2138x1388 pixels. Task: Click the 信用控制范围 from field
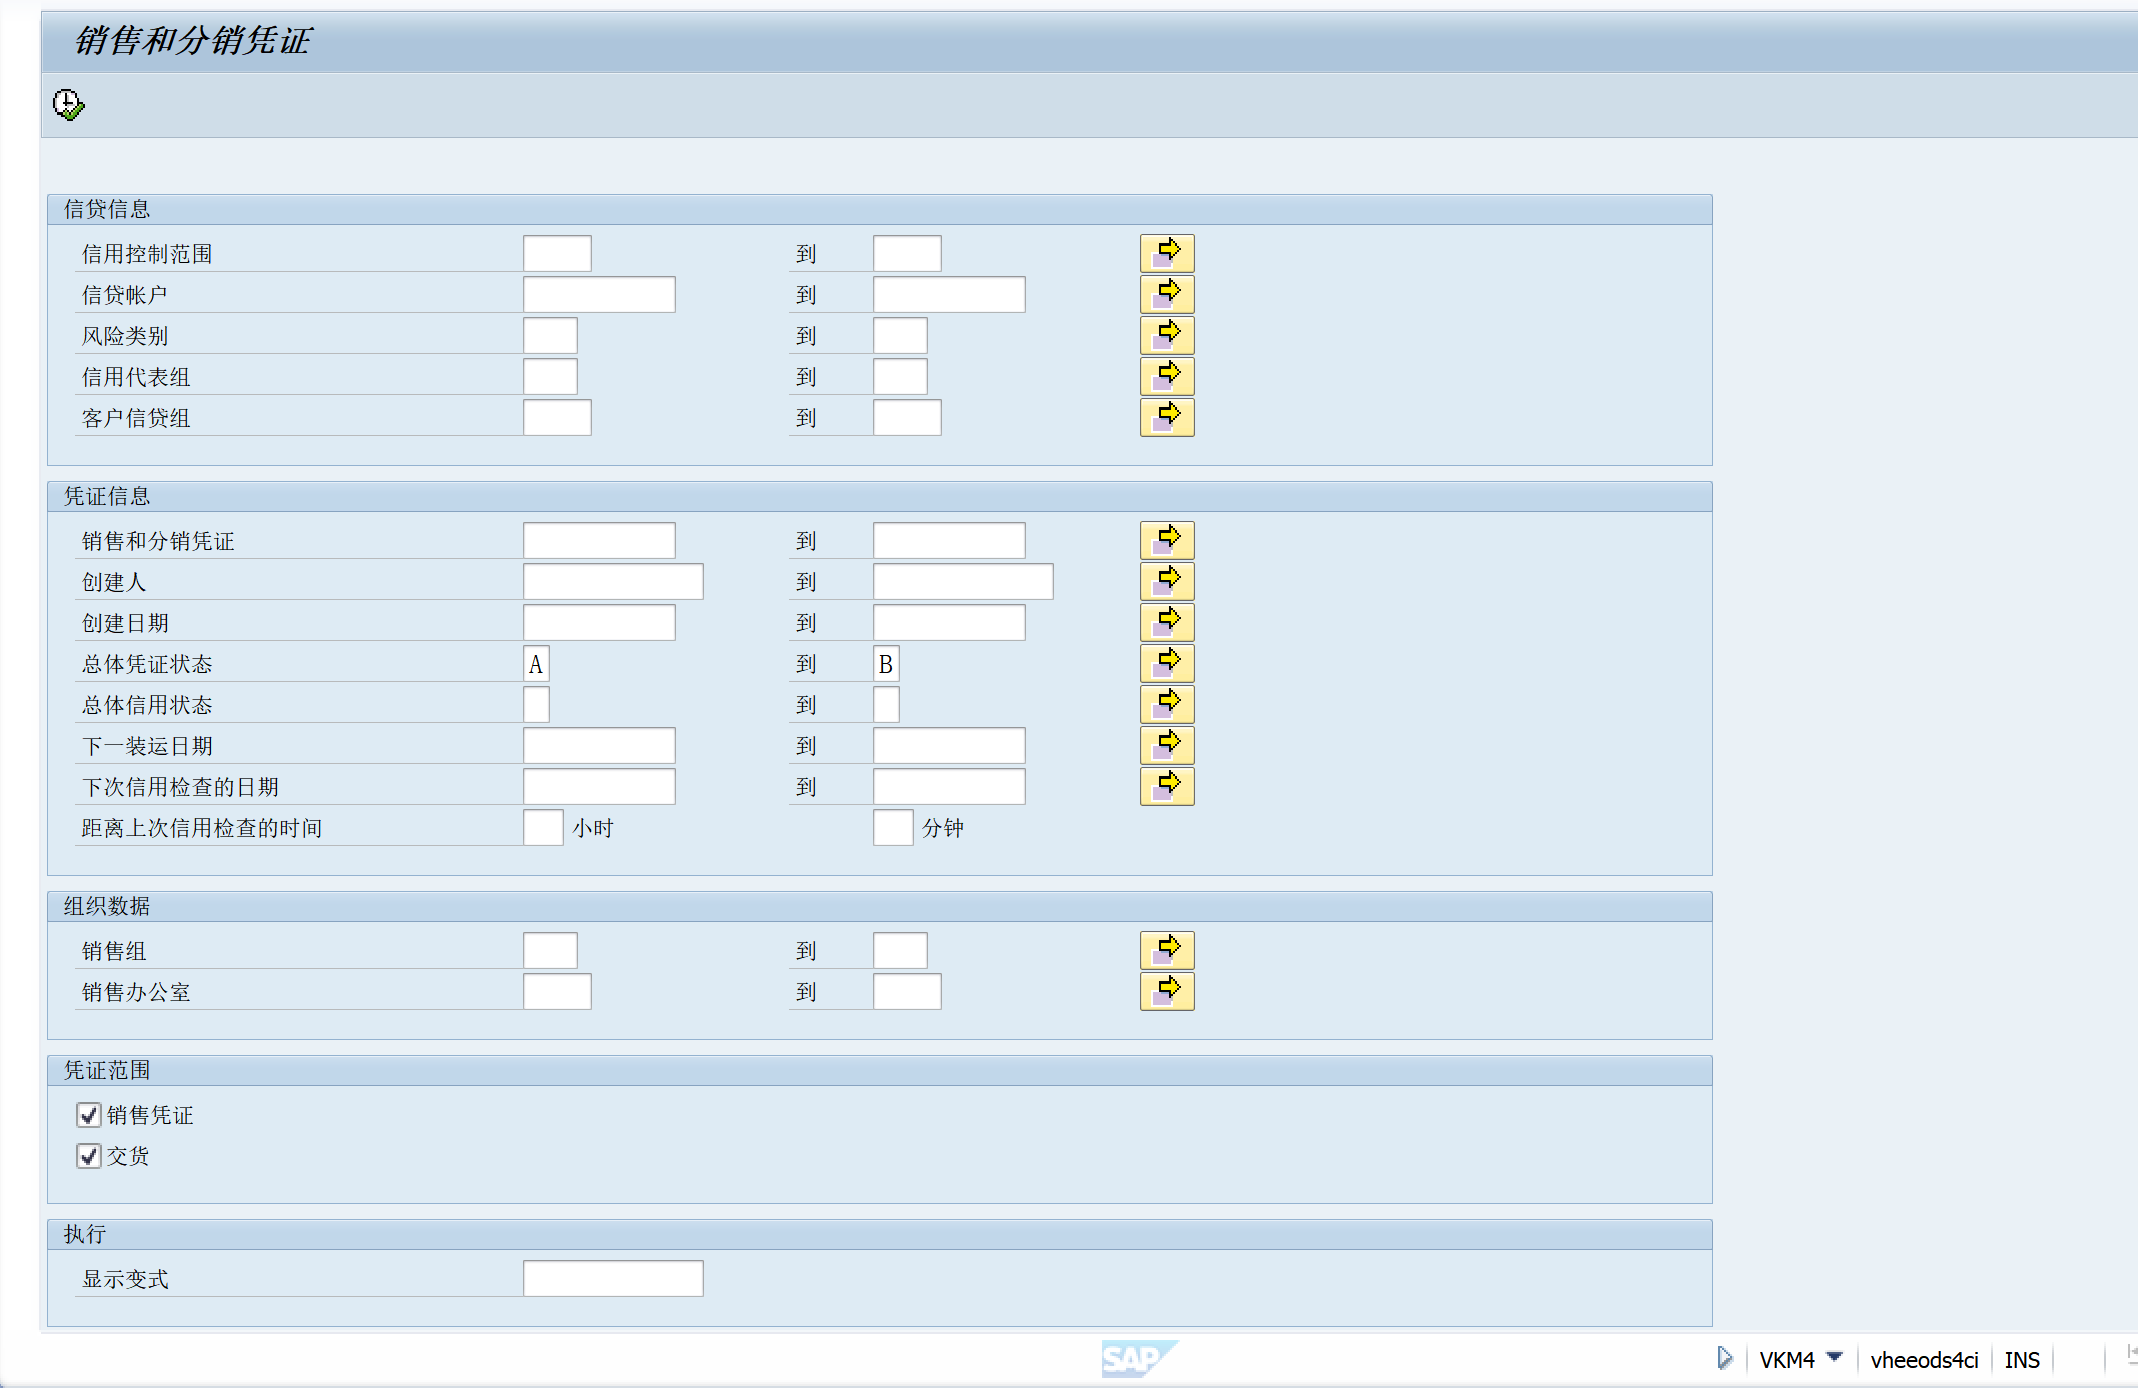click(557, 253)
